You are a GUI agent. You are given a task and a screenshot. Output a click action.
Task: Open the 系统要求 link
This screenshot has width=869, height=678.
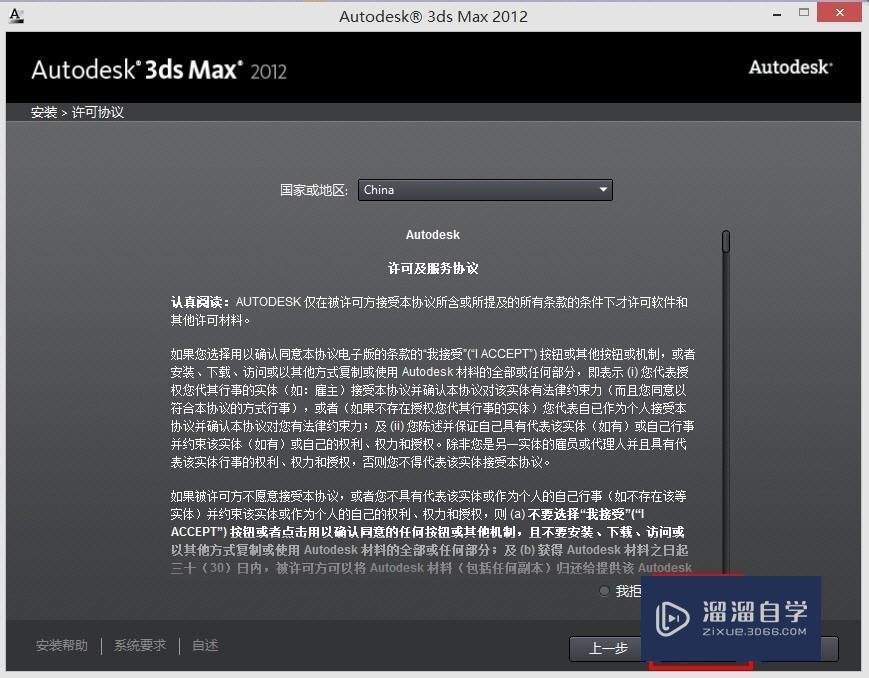[140, 645]
